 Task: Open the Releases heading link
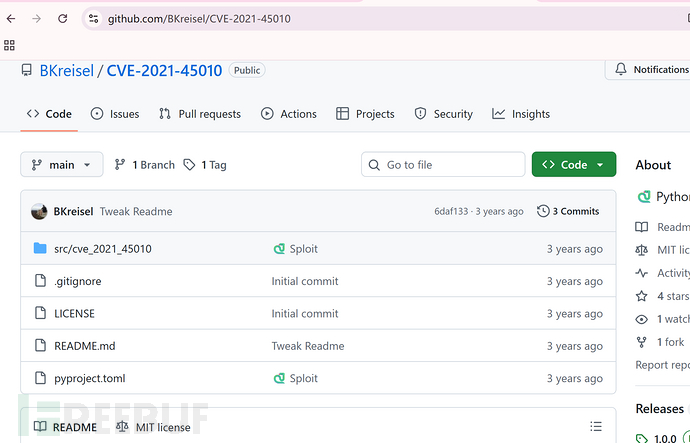coord(660,409)
